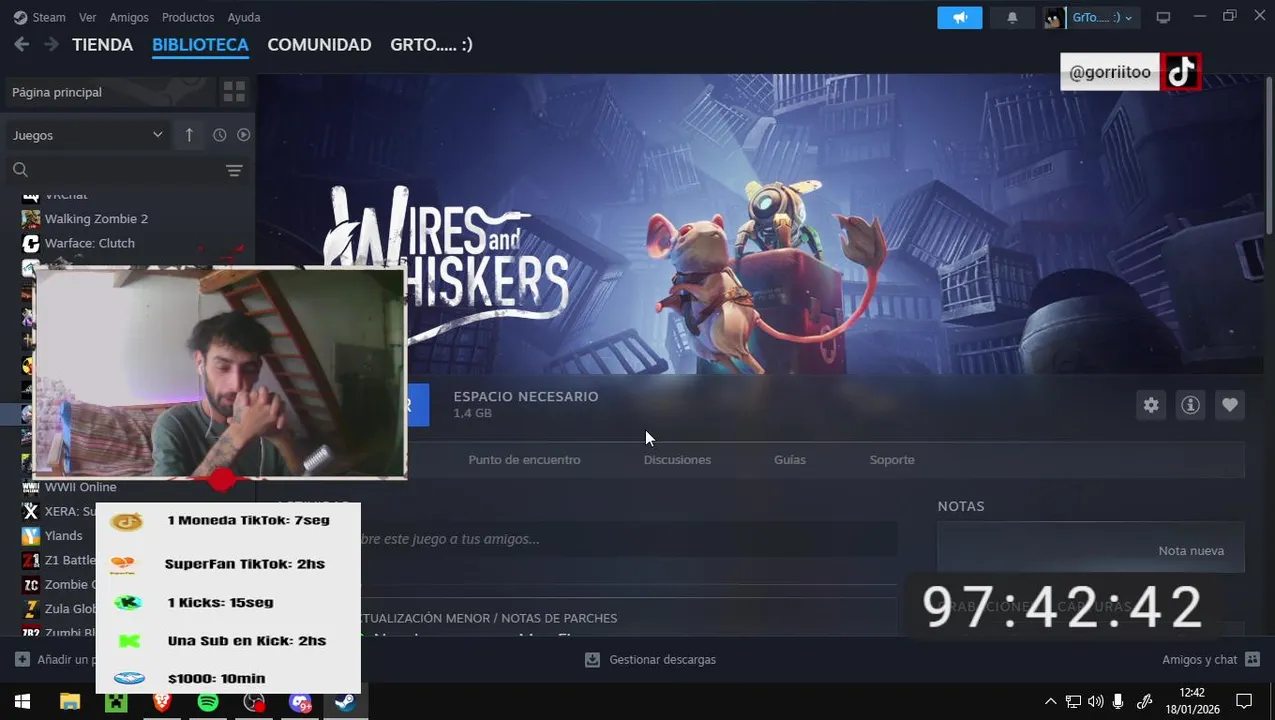Image resolution: width=1275 pixels, height=720 pixels.
Task: Select Ylands in the game list
Action: point(63,536)
